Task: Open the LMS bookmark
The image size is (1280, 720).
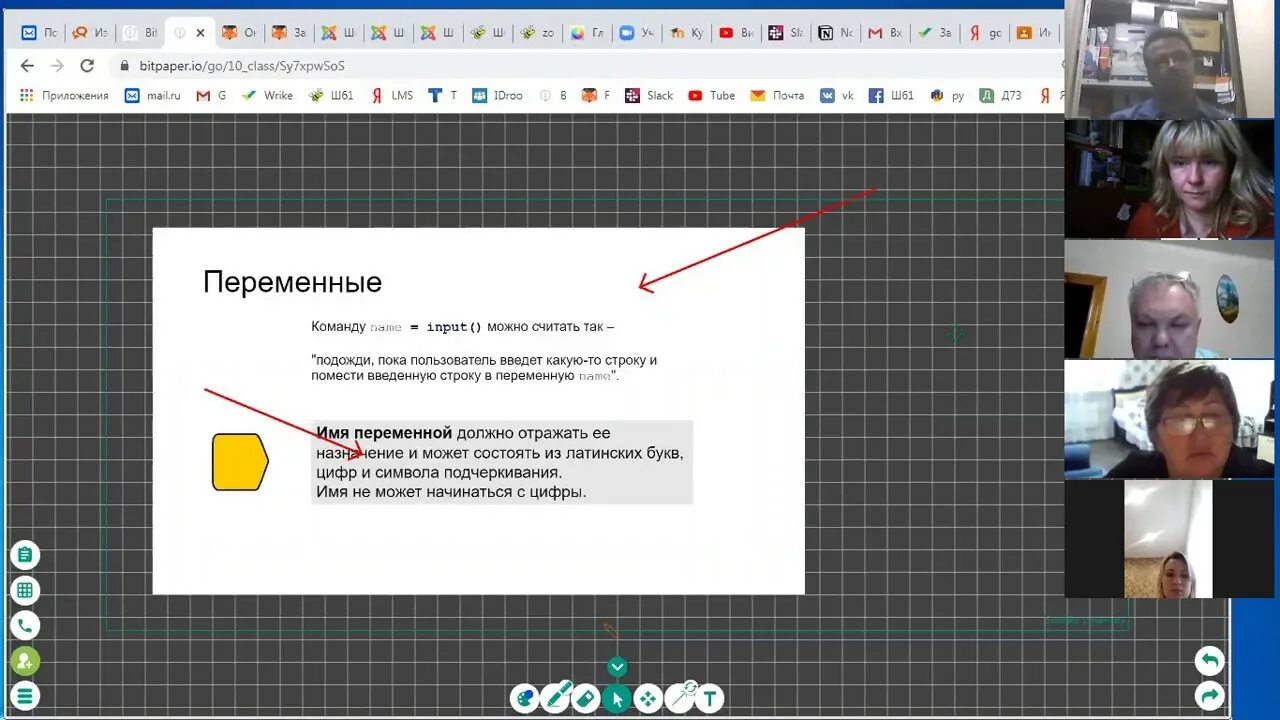Action: [x=391, y=95]
